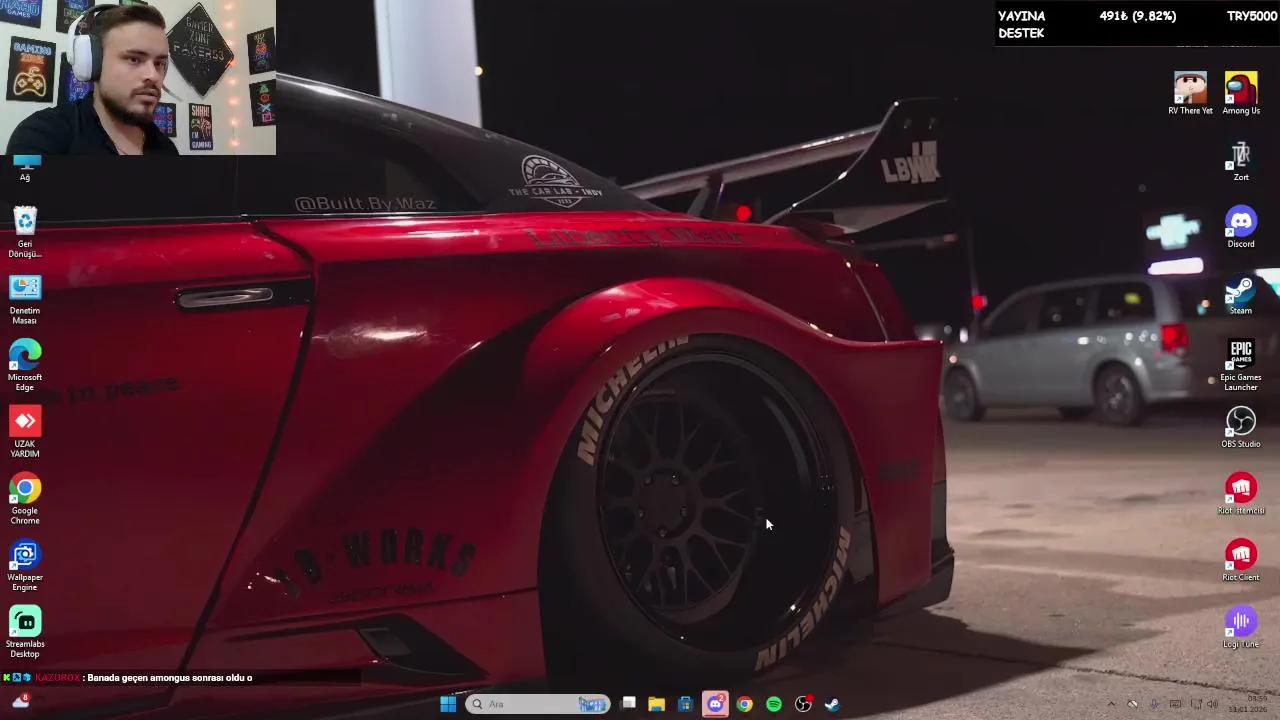Open Chrome from the taskbar
1280x720 pixels.
pyautogui.click(x=744, y=704)
